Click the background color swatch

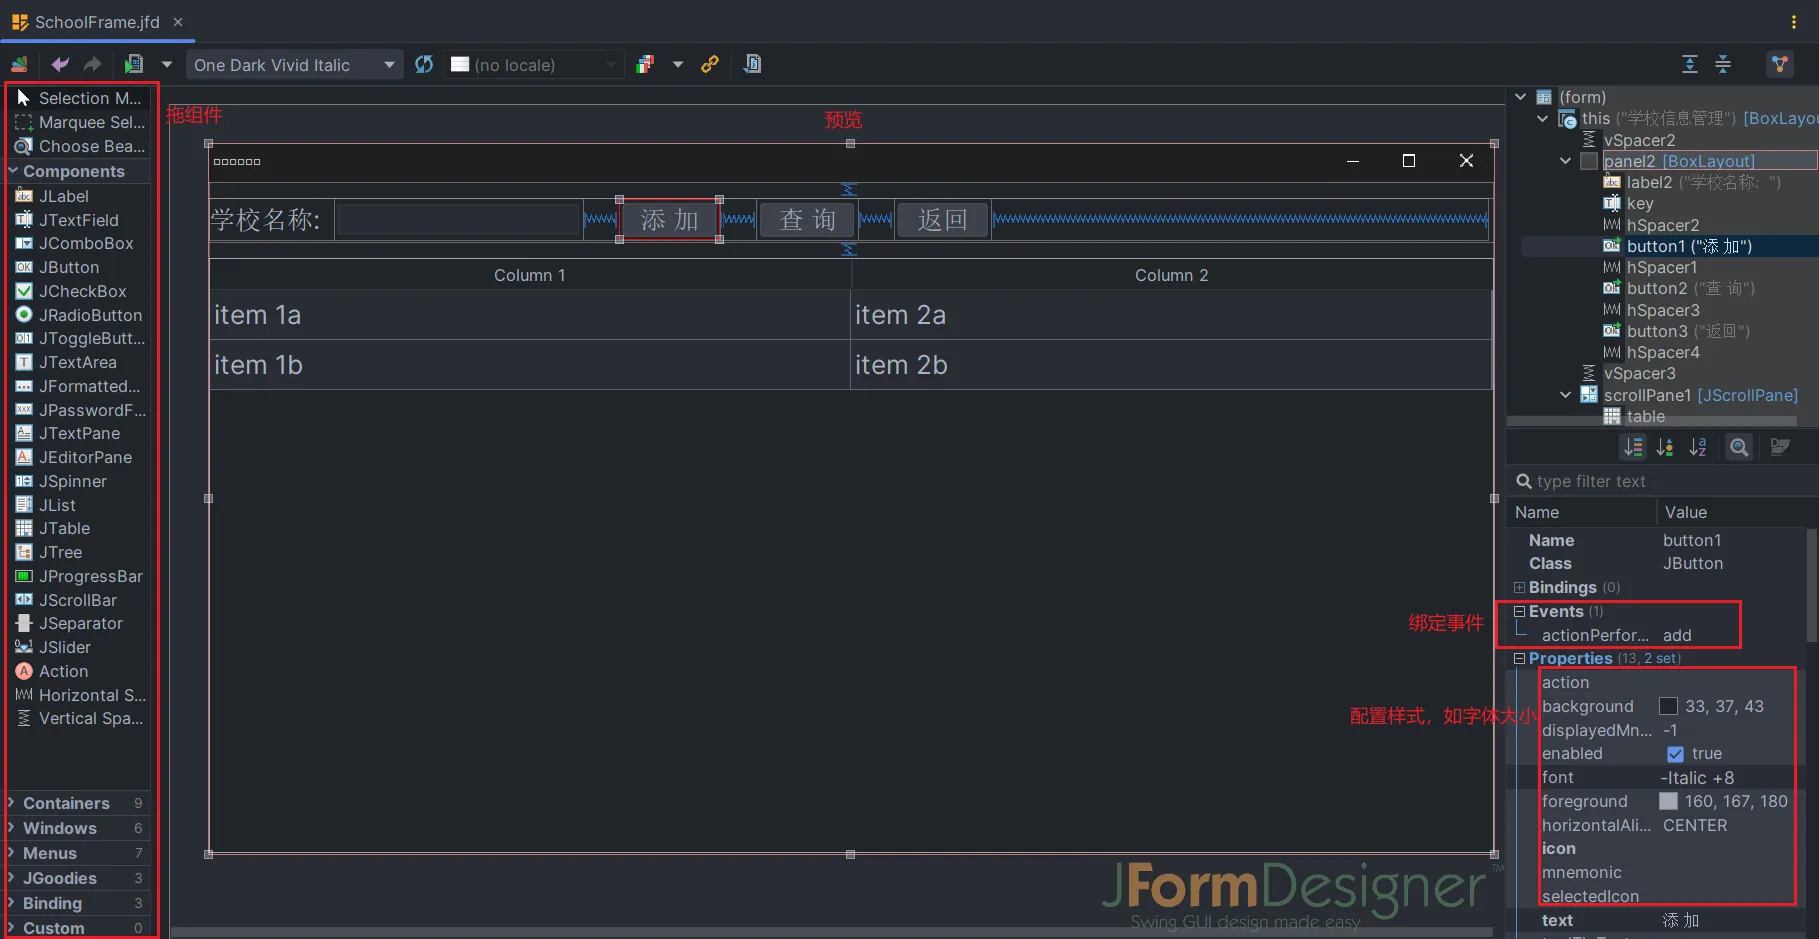pyautogui.click(x=1668, y=706)
